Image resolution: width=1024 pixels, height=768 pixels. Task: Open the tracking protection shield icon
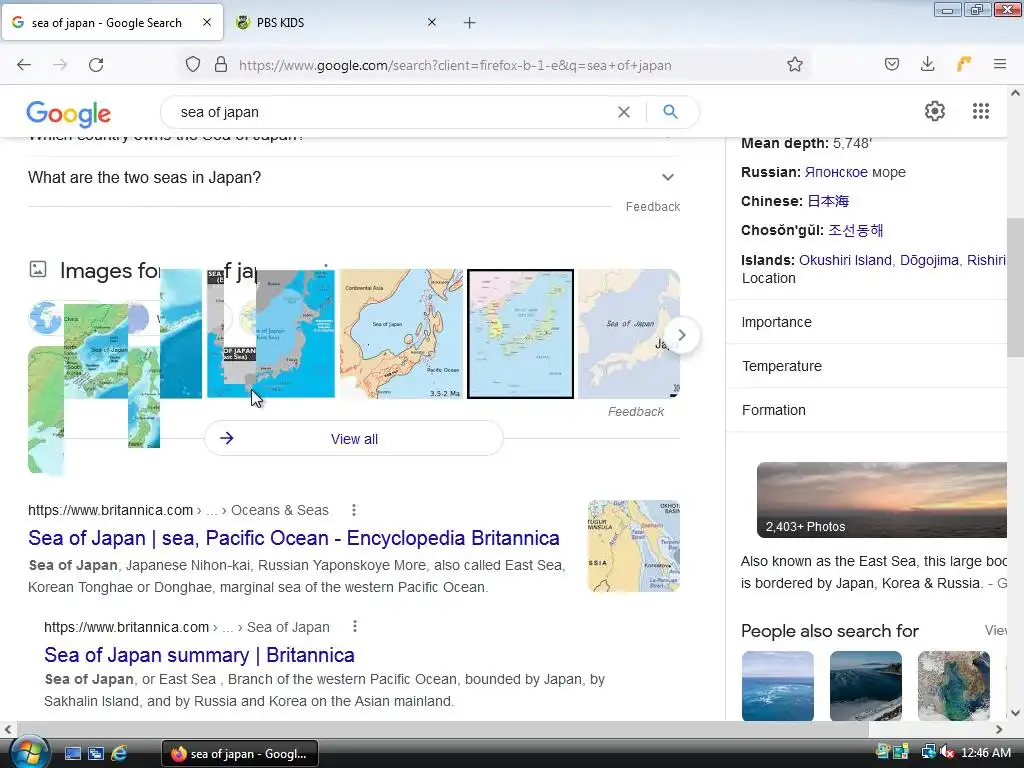pyautogui.click(x=193, y=65)
